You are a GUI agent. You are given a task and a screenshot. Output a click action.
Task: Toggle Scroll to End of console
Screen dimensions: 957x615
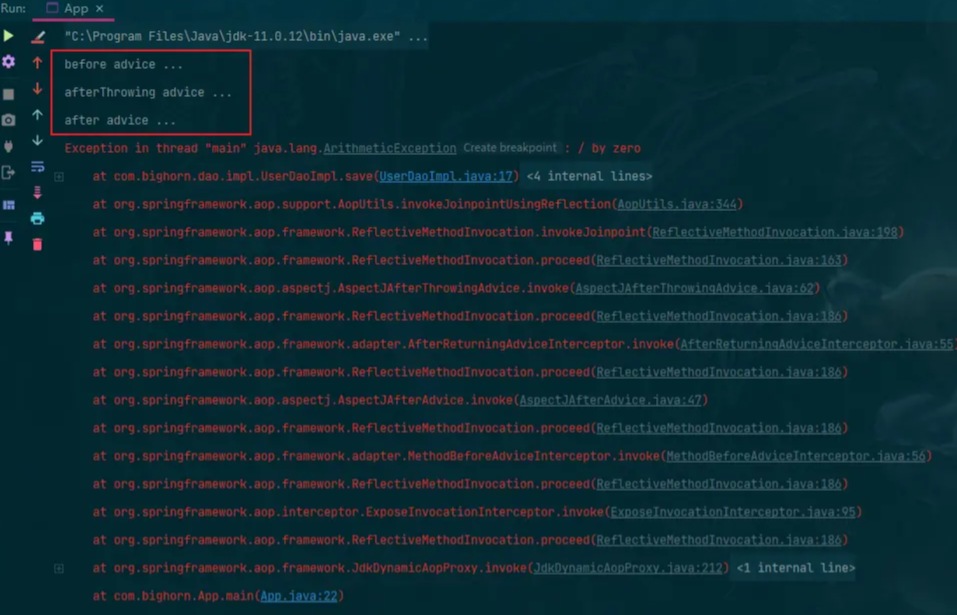click(x=38, y=192)
